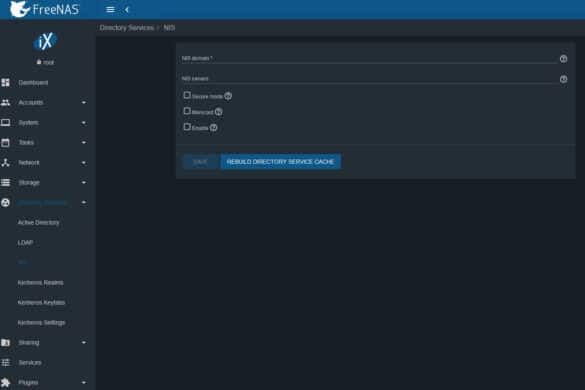The width and height of the screenshot is (585, 390).
Task: Click the Plugins puzzle icon
Action: (6, 382)
